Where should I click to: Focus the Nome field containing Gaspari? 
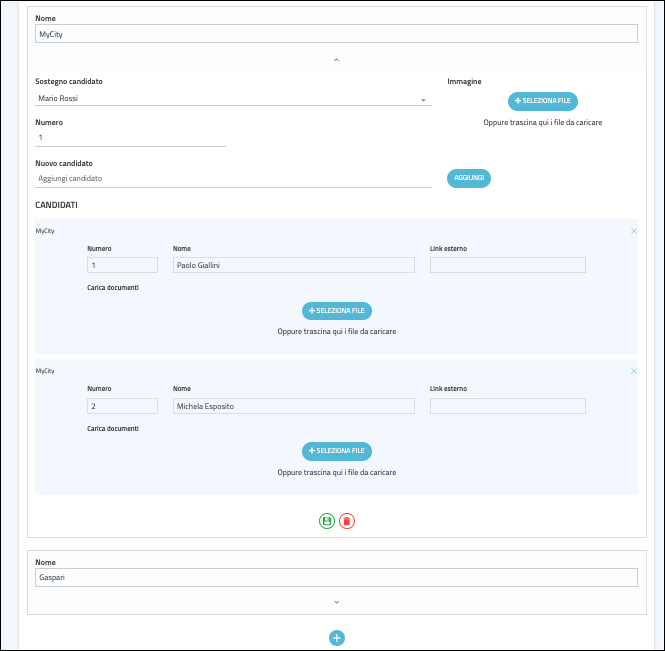[336, 578]
